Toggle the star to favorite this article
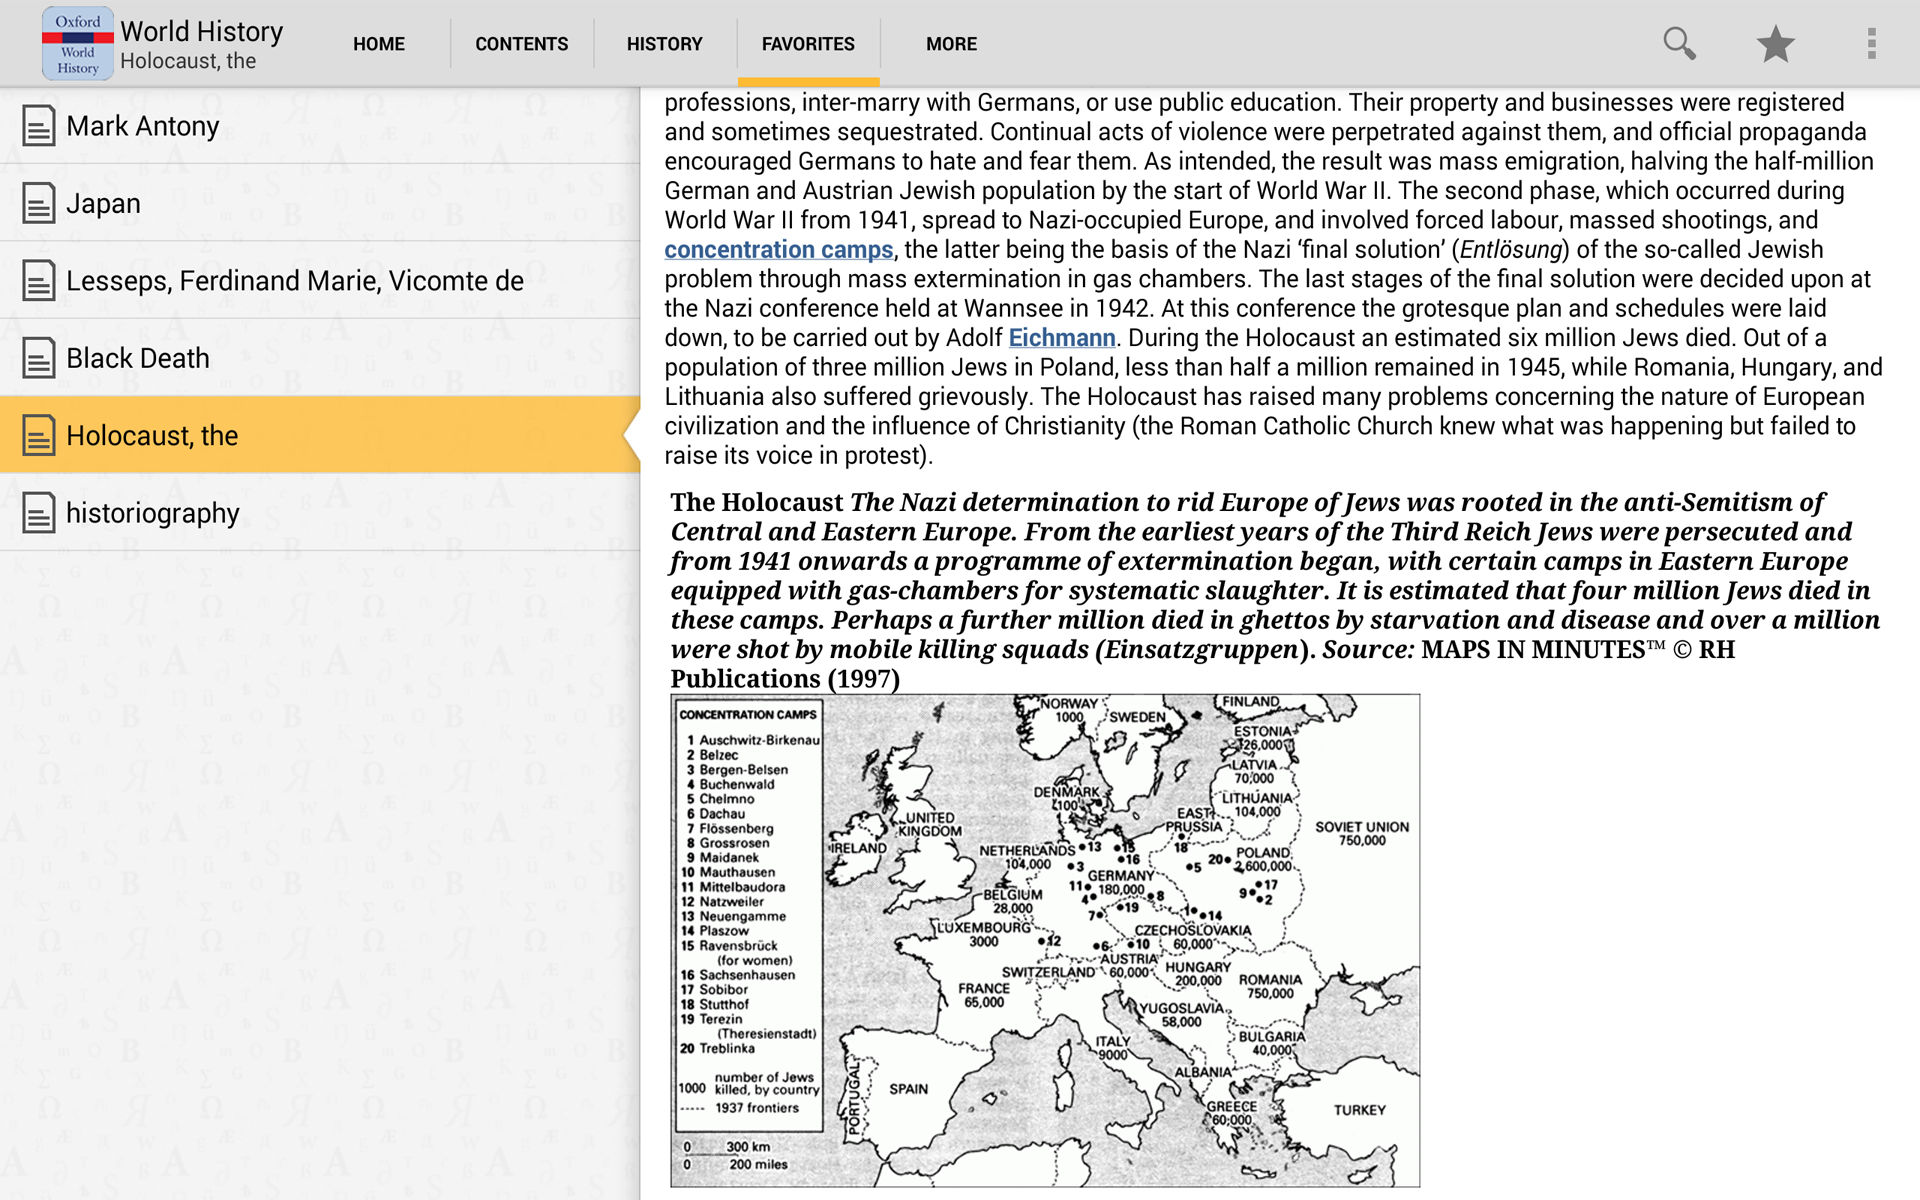The width and height of the screenshot is (1920, 1200). 1775,43
